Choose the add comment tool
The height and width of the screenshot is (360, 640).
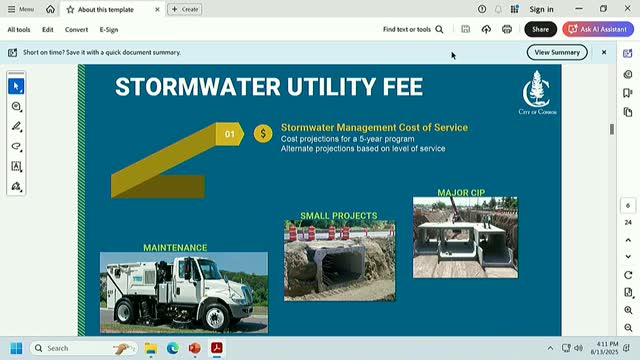point(16,107)
